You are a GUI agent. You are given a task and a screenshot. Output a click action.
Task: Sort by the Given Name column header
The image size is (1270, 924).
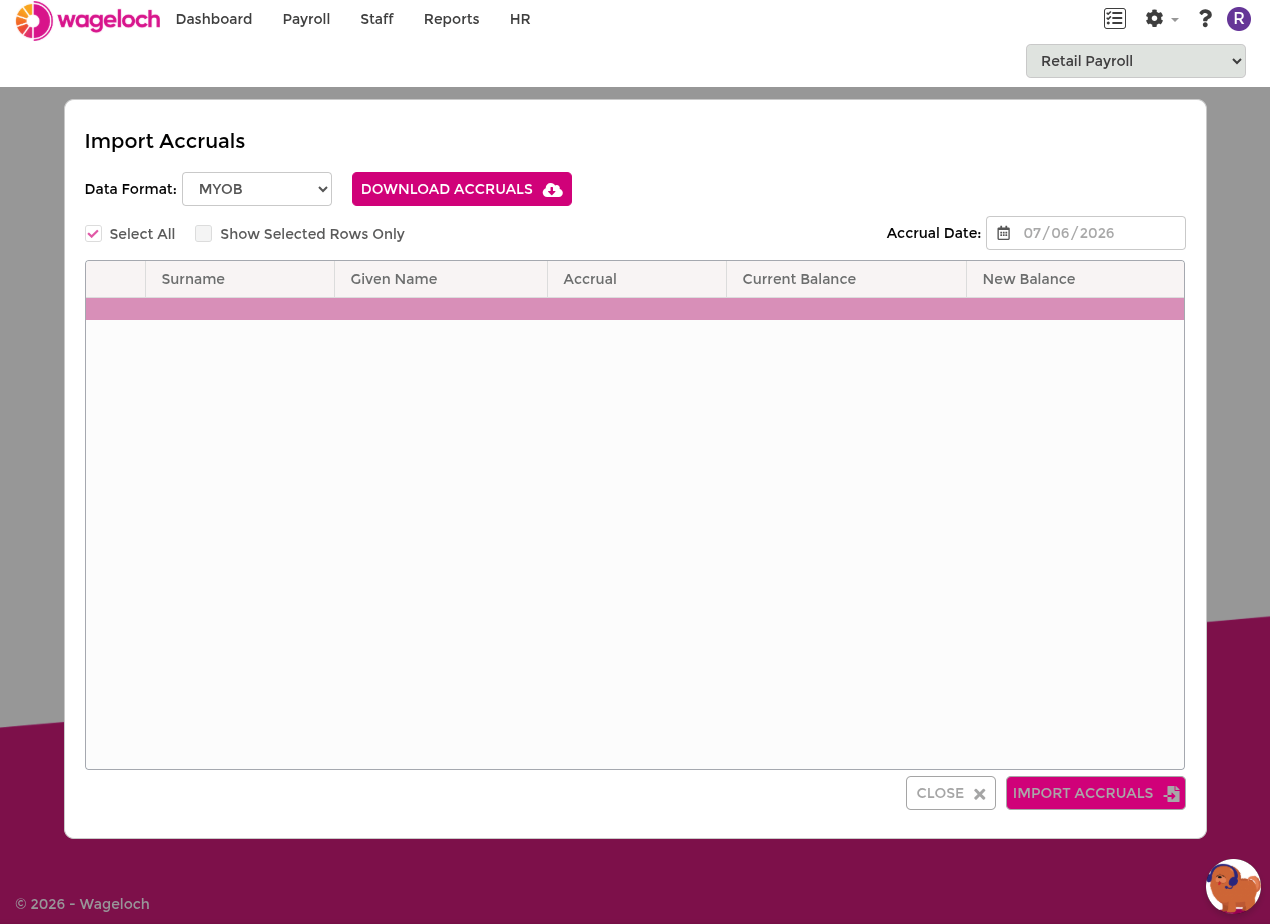tap(441, 279)
